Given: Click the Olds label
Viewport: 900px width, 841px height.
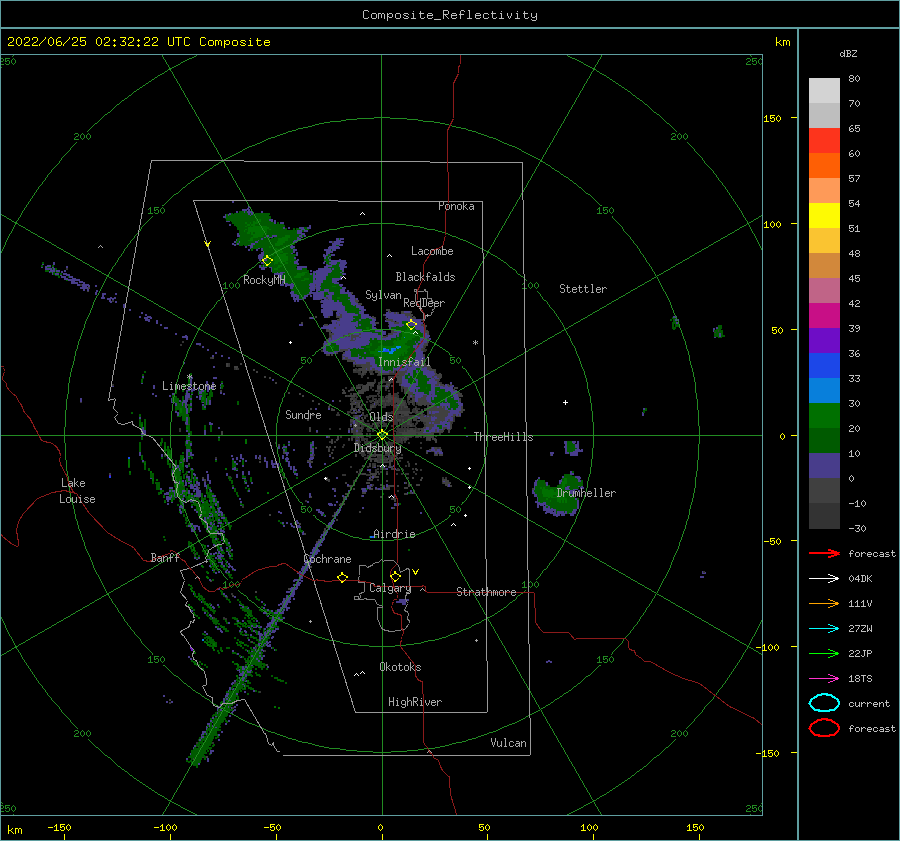Looking at the screenshot, I should 381,417.
